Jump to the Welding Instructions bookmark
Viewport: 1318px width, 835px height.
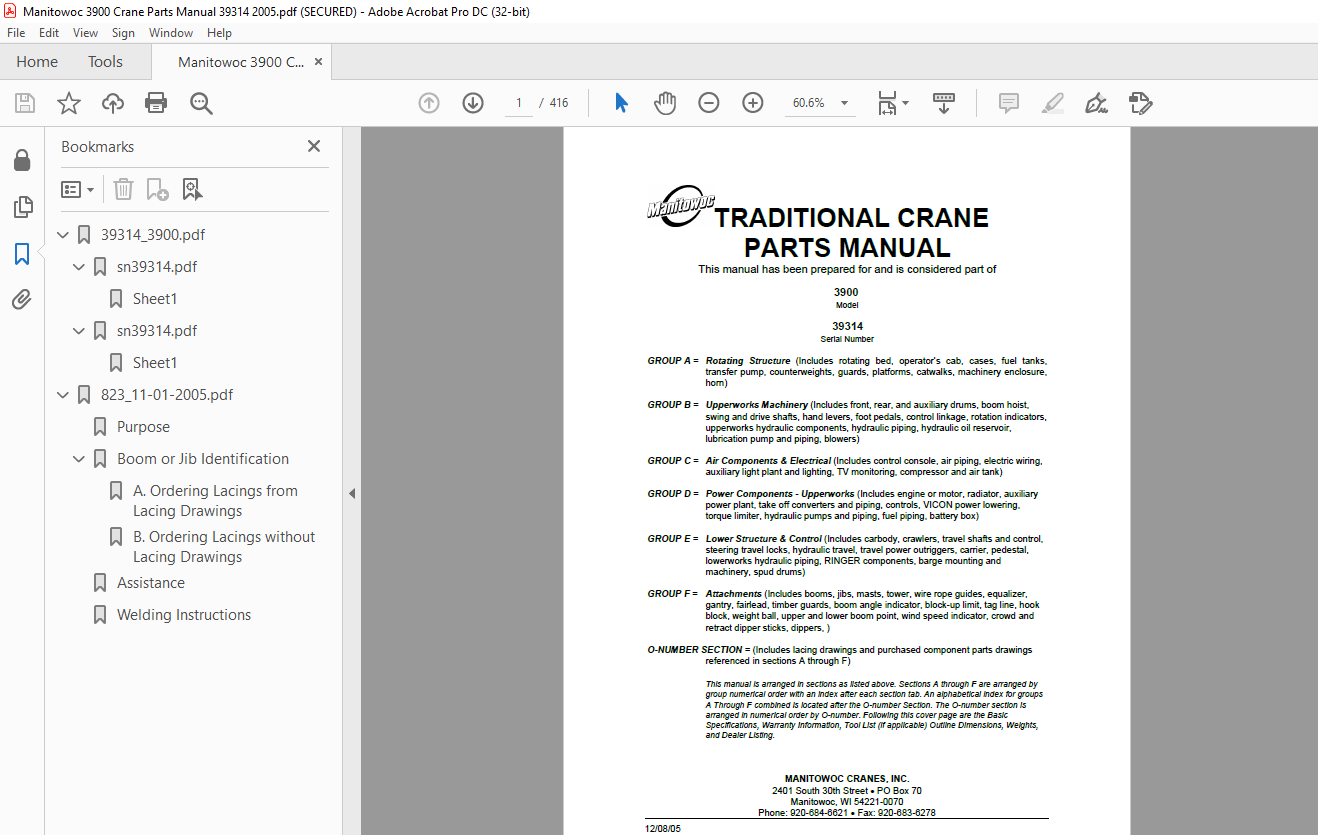[x=184, y=615]
